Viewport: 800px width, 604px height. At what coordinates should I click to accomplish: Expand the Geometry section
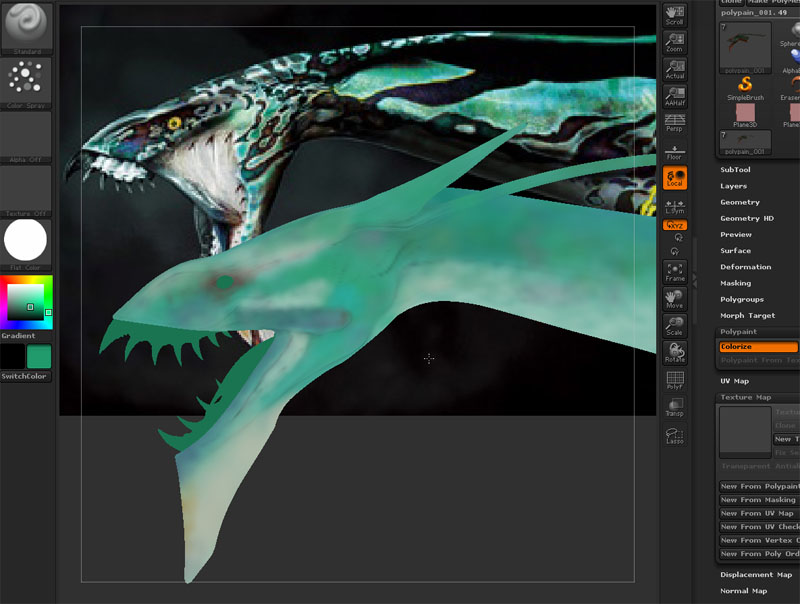(x=740, y=203)
